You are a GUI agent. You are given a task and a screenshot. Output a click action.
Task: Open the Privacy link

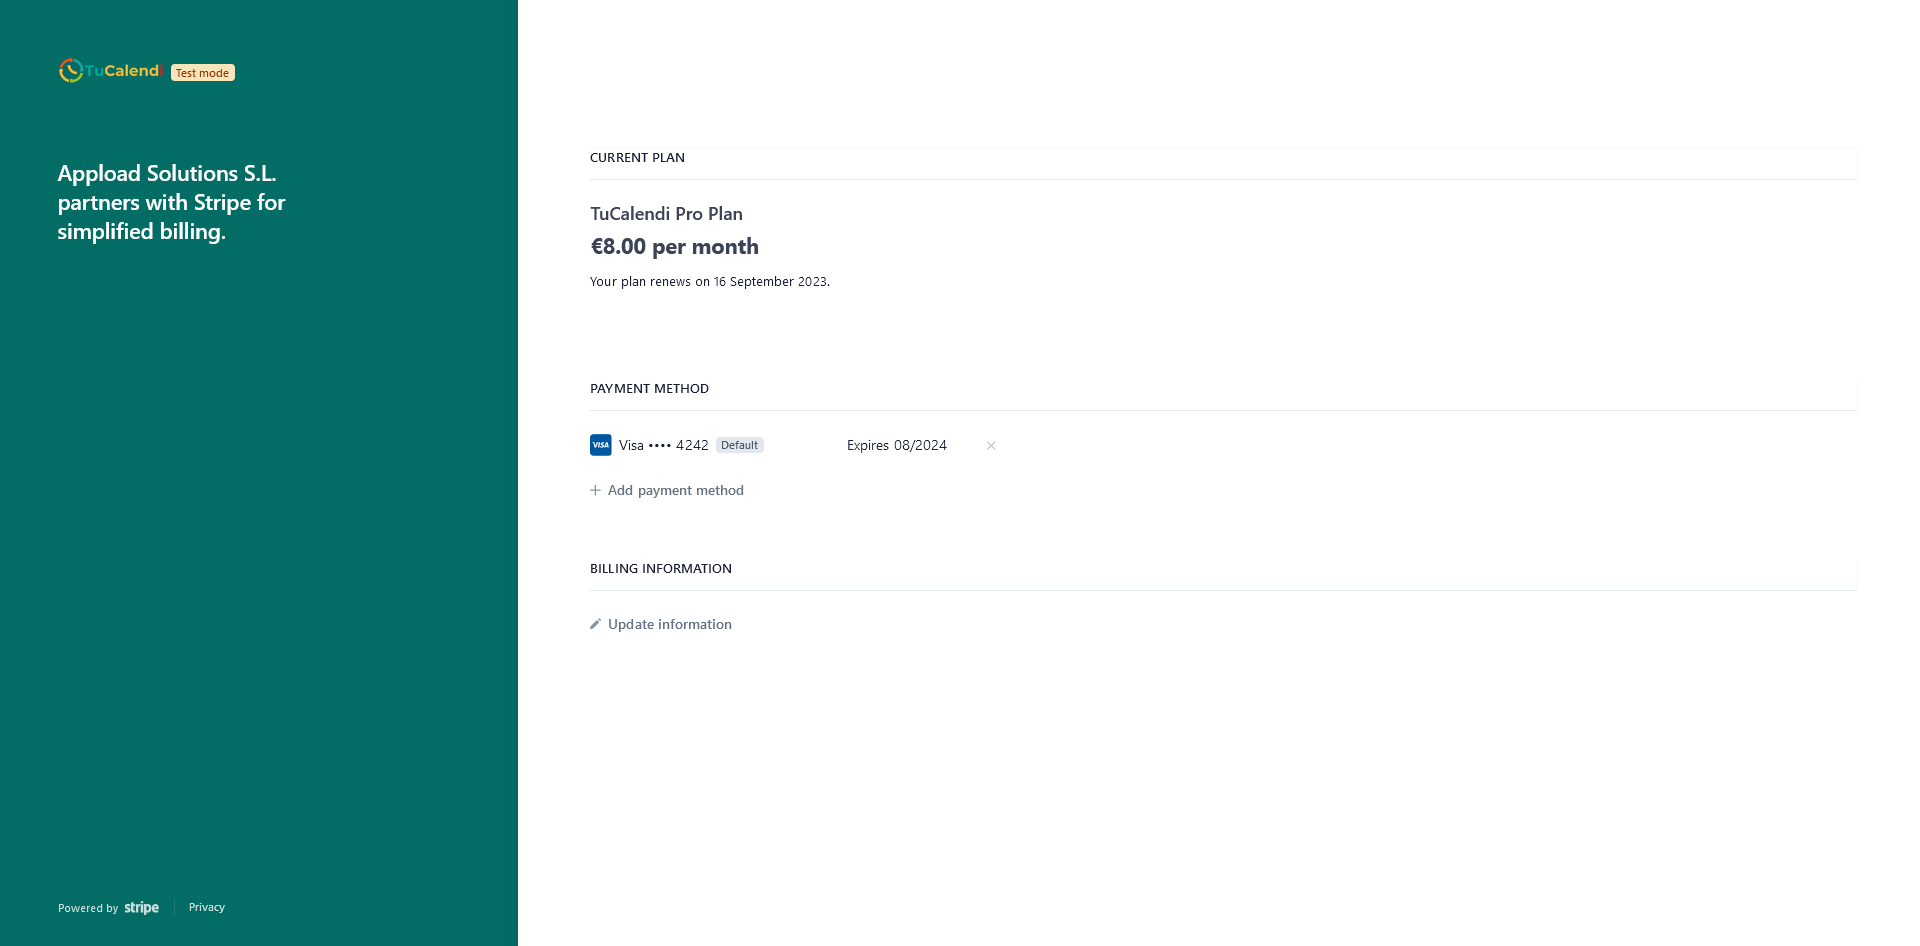207,907
